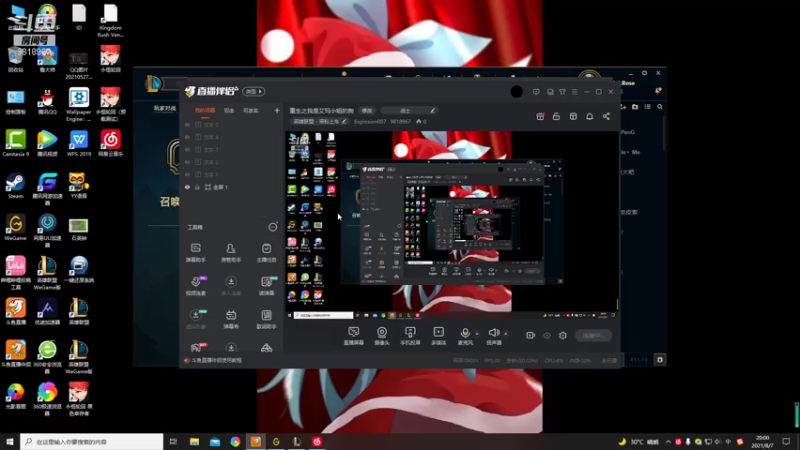
Task: Click the Wallpaper Engine desktop shortcut
Action: (79, 104)
